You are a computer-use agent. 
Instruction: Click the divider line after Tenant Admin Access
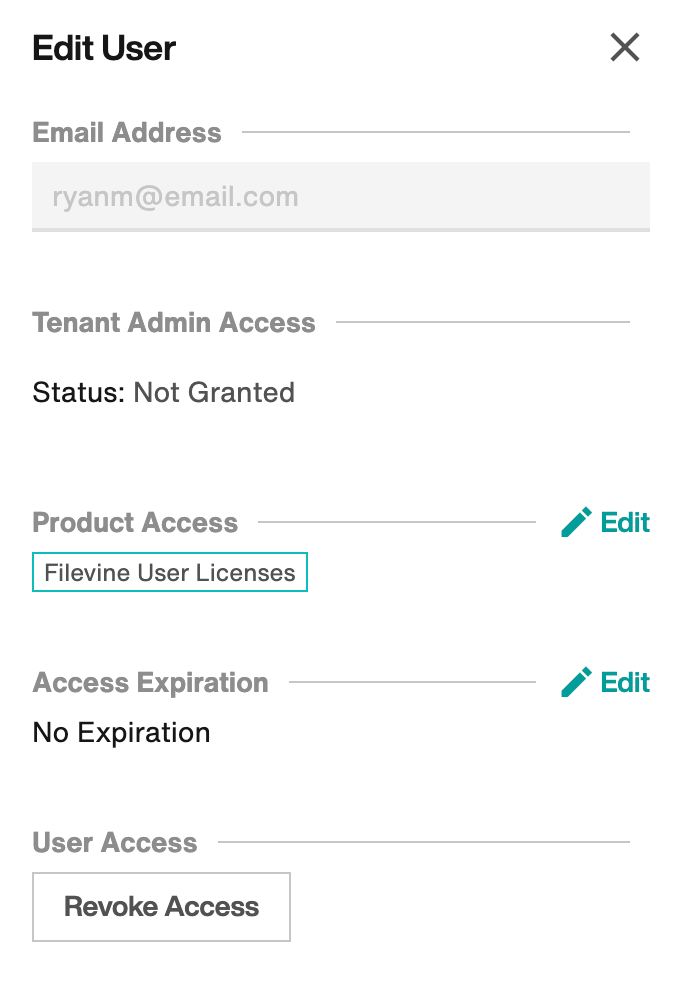coord(483,322)
